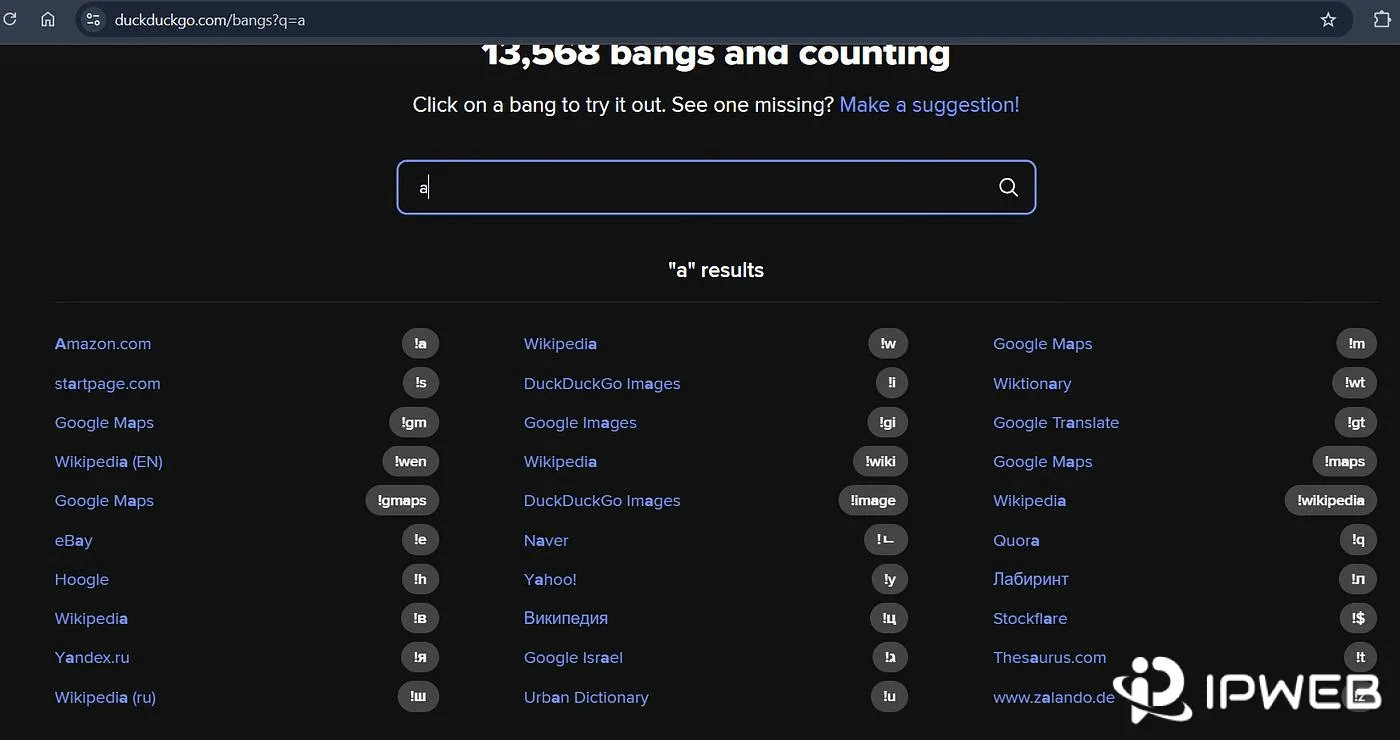Screen dimensions: 1400x740
Task: Click the !y bang badge
Action: click(889, 579)
